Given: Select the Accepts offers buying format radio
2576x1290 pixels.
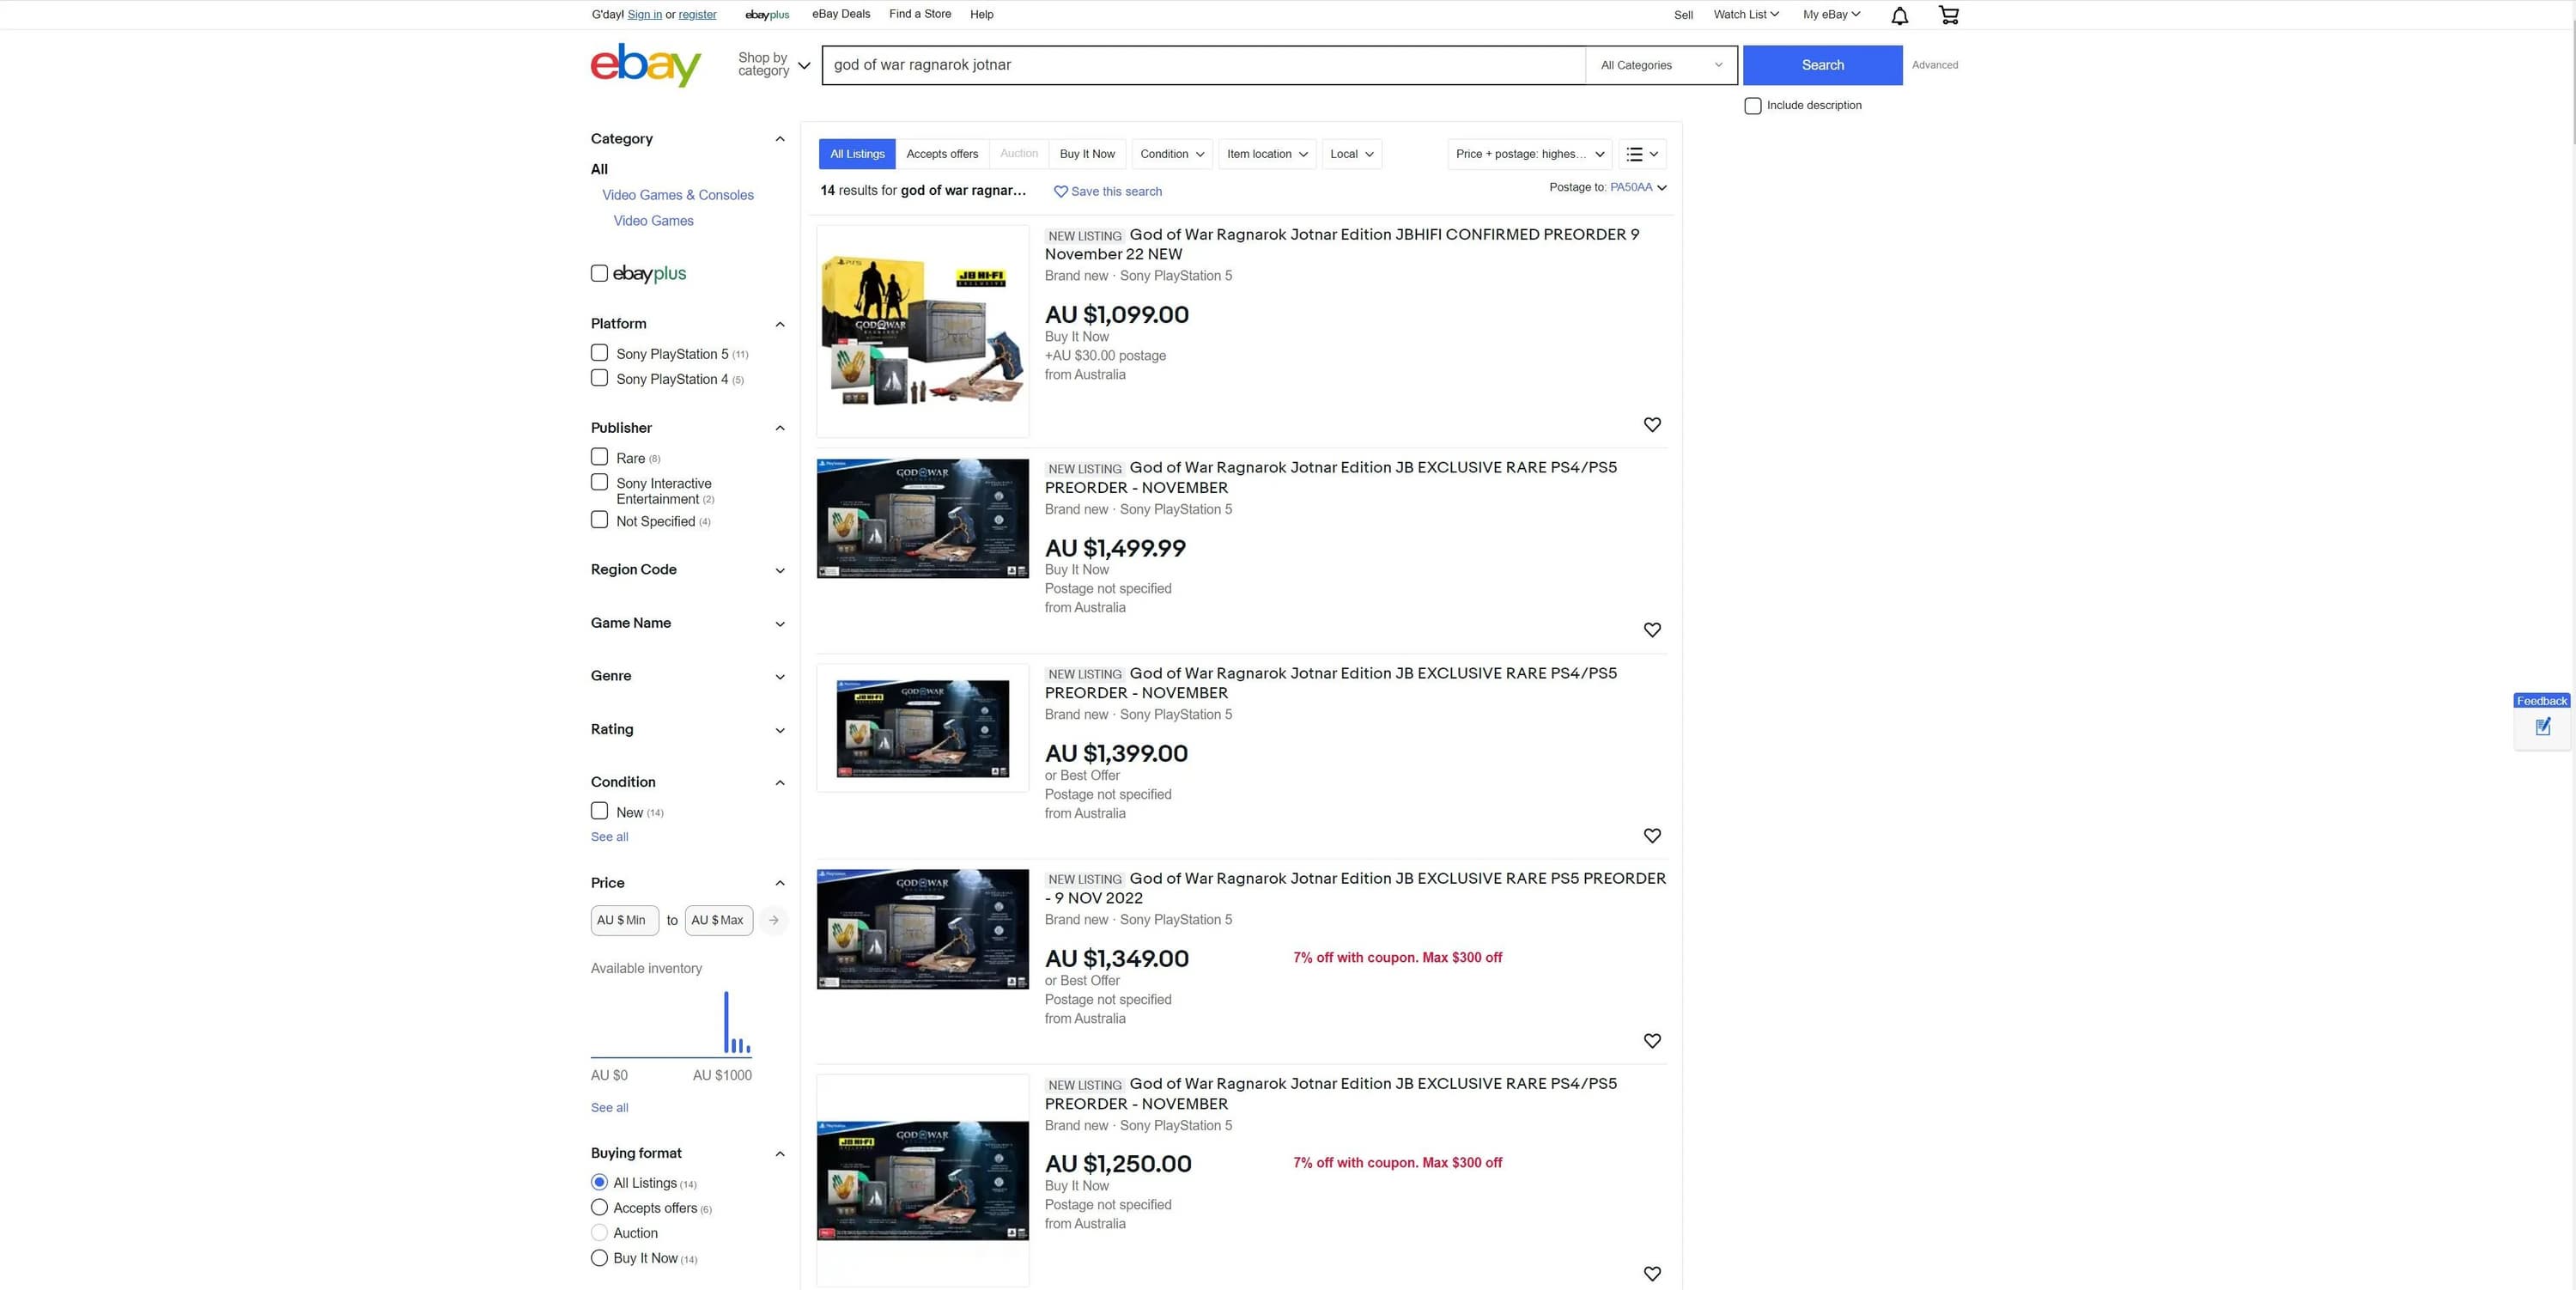Looking at the screenshot, I should [599, 1208].
